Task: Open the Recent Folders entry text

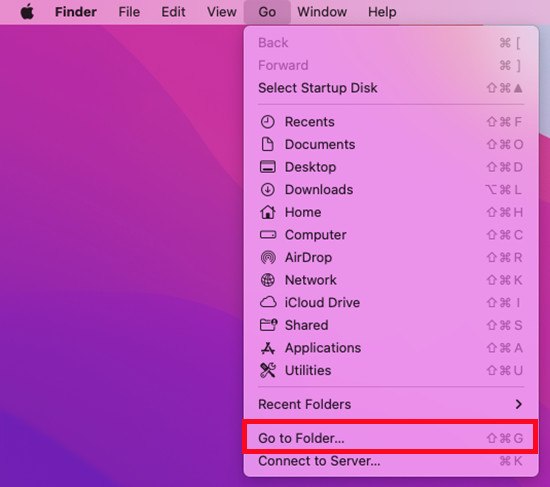Action: click(304, 404)
